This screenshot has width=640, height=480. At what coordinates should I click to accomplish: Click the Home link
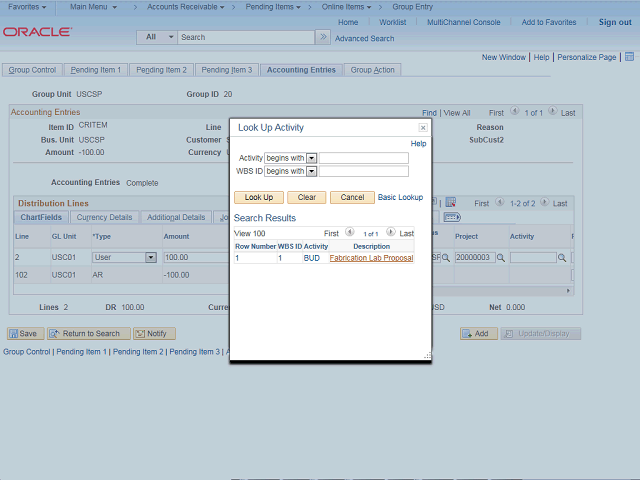(x=348, y=22)
